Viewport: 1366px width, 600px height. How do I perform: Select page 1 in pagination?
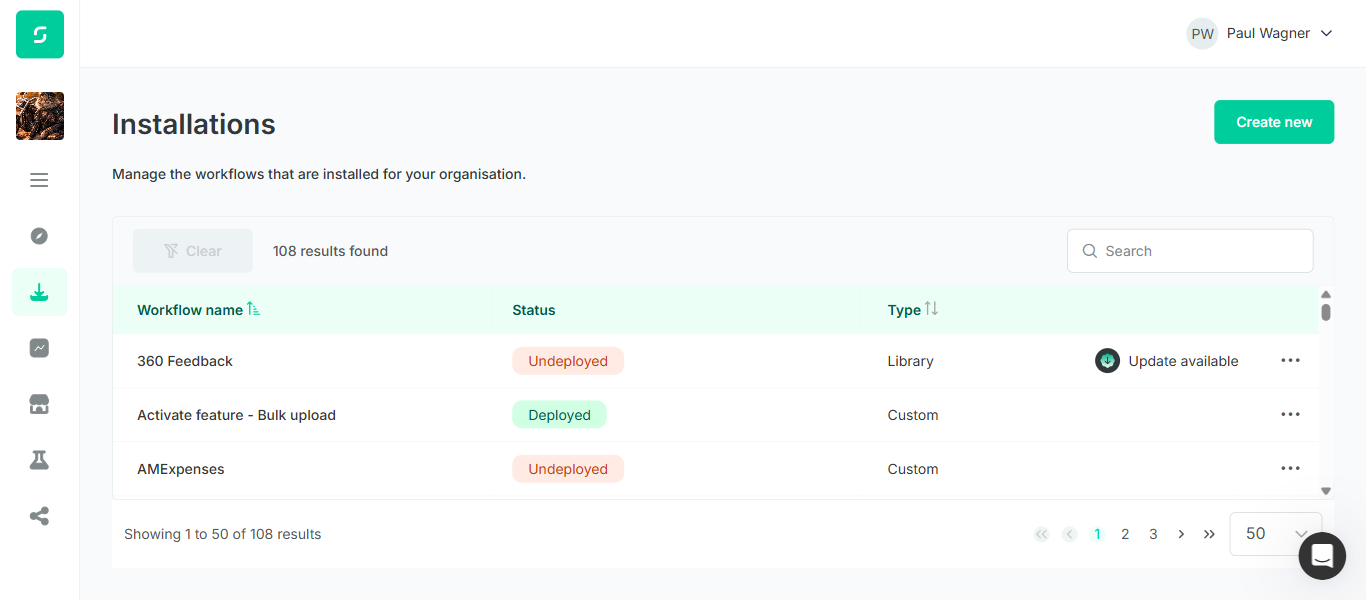[x=1097, y=534]
